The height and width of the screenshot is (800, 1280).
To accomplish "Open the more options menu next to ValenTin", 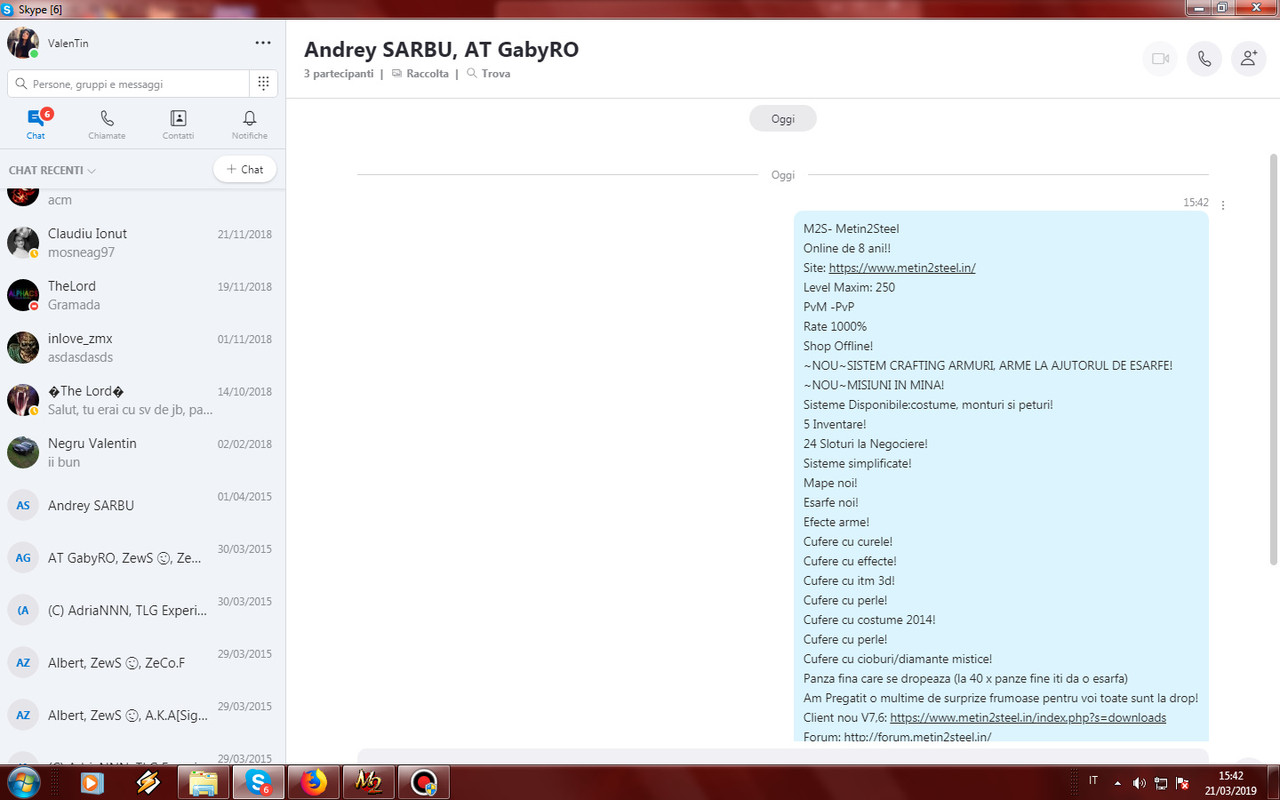I will [x=263, y=43].
